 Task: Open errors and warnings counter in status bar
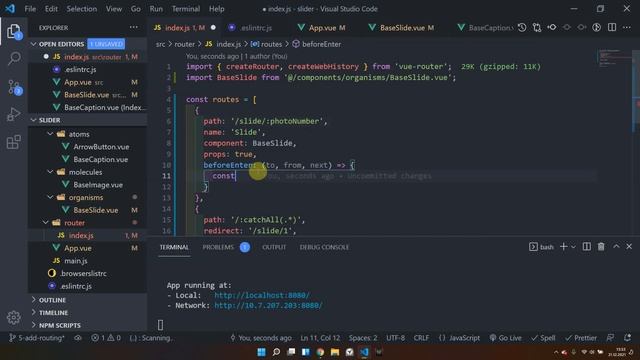[106, 338]
